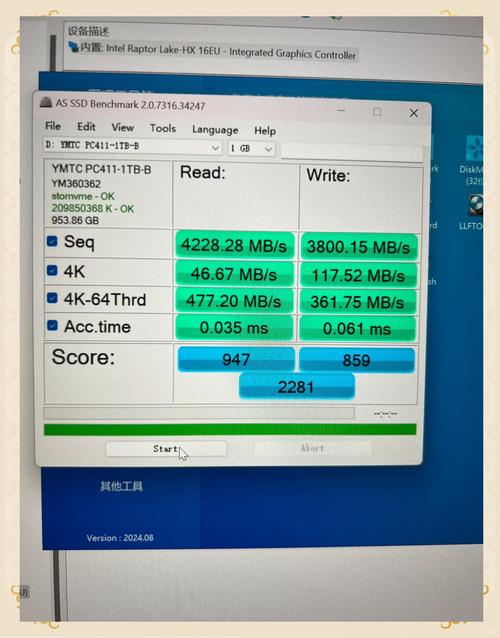Viewport: 500px width, 638px height.
Task: Close the AS SSD Benchmark window
Action: (413, 113)
